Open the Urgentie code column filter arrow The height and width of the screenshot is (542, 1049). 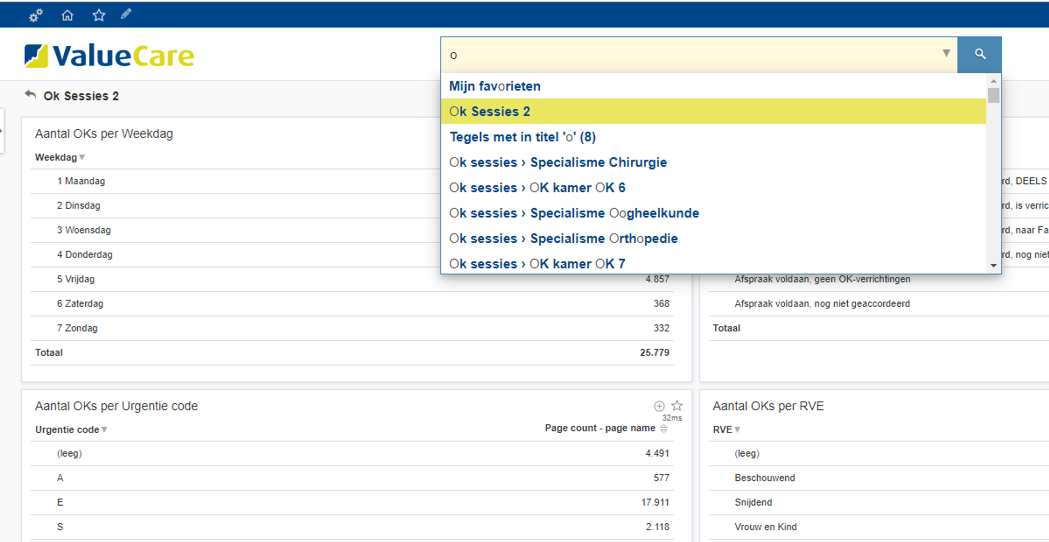click(x=104, y=430)
